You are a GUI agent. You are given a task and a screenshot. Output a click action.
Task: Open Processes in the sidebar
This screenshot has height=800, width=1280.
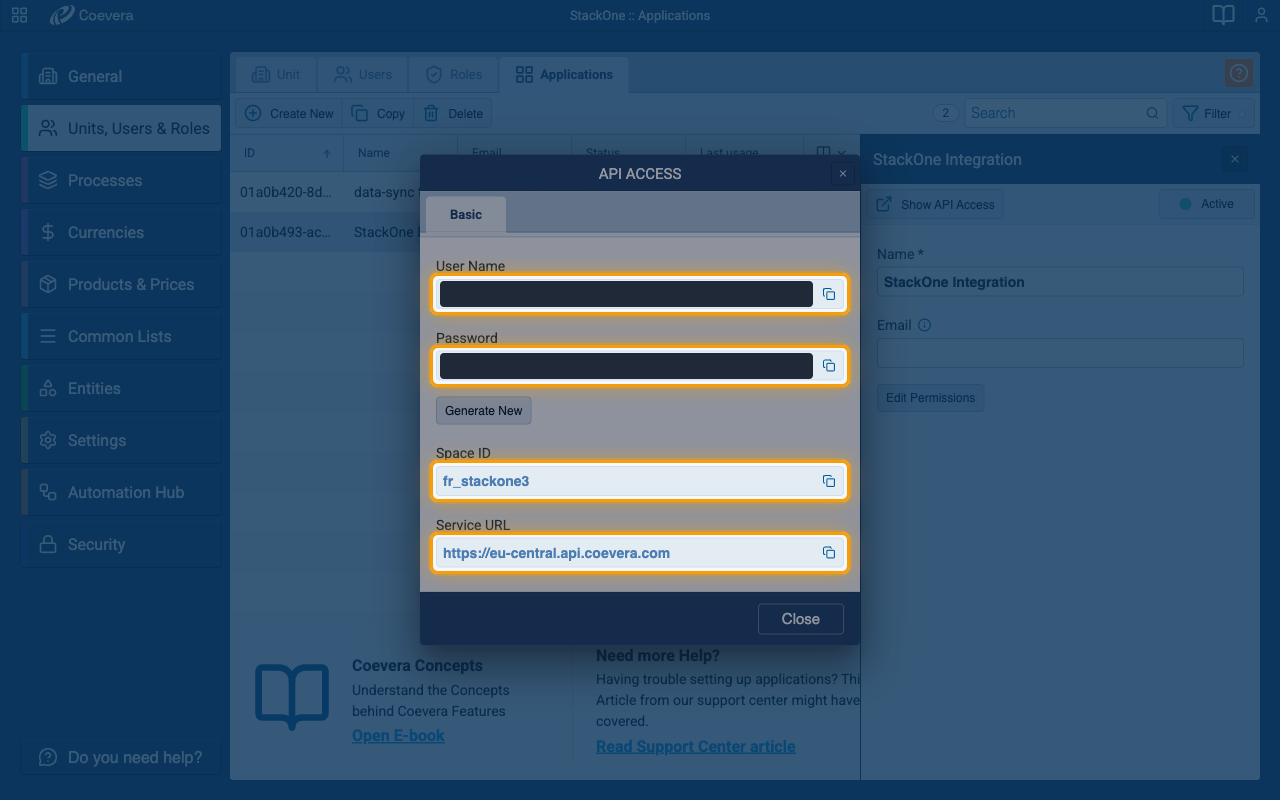(121, 181)
